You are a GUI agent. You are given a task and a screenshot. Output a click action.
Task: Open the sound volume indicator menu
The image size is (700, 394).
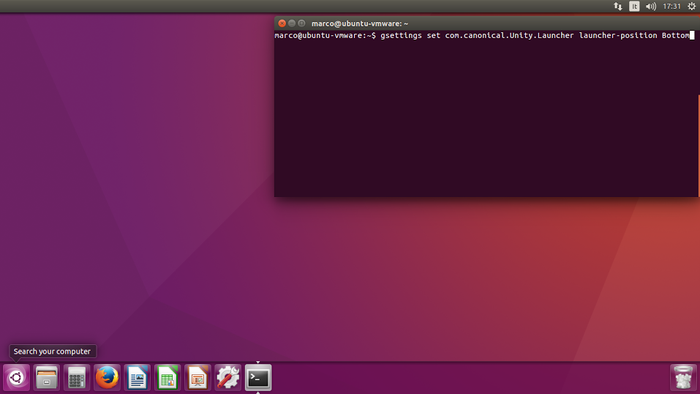pos(651,6)
